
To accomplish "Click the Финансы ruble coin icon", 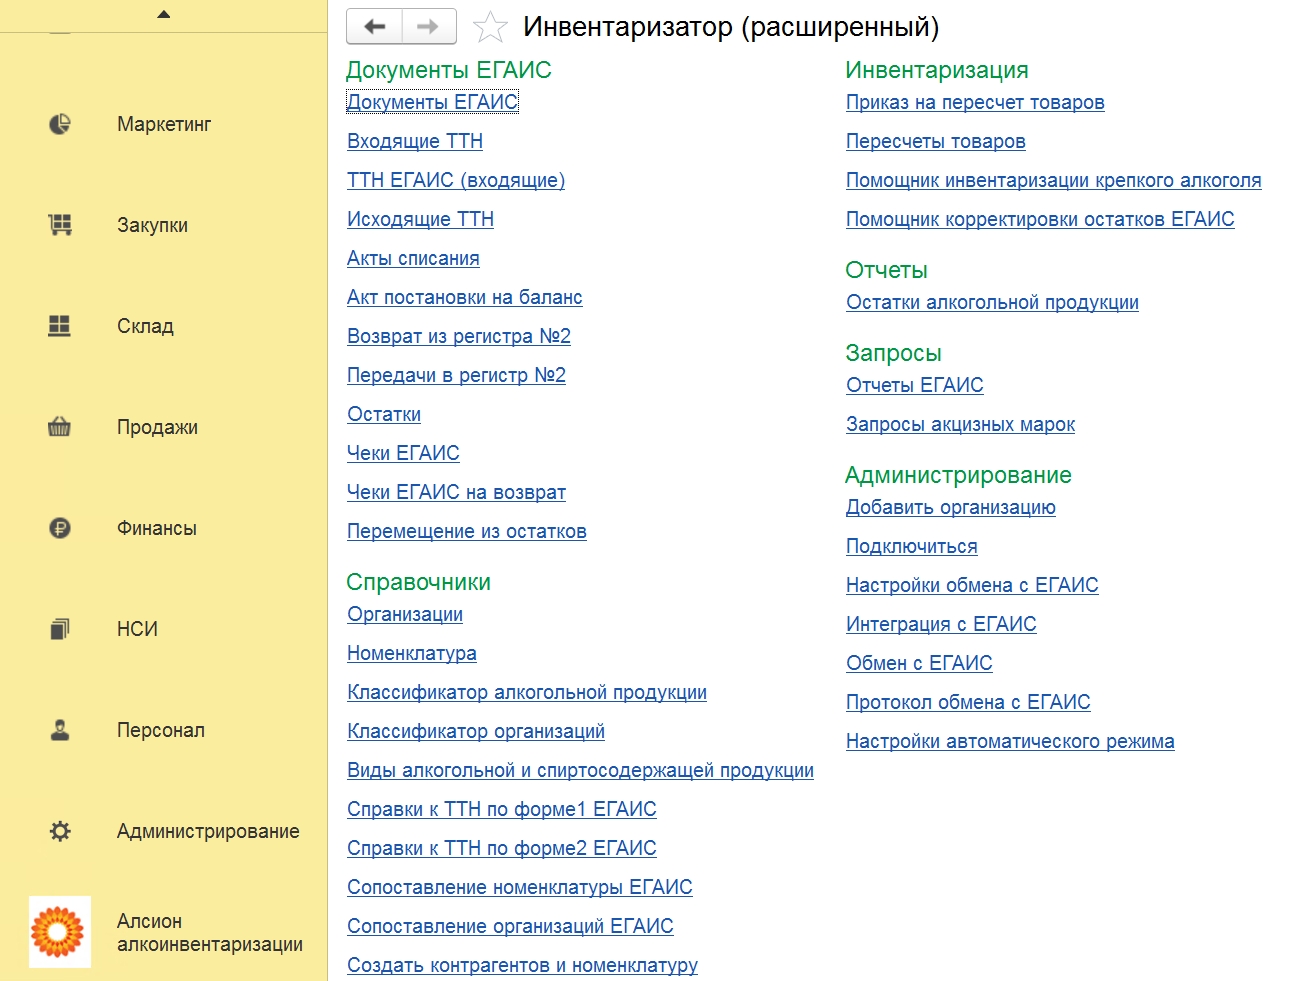I will pos(60,528).
